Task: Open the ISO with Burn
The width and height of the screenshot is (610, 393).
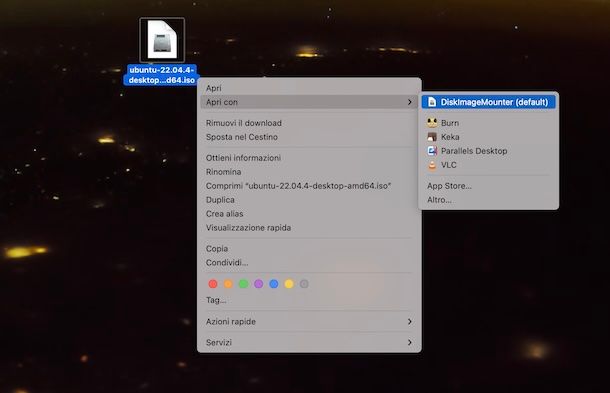Action: tap(489, 123)
